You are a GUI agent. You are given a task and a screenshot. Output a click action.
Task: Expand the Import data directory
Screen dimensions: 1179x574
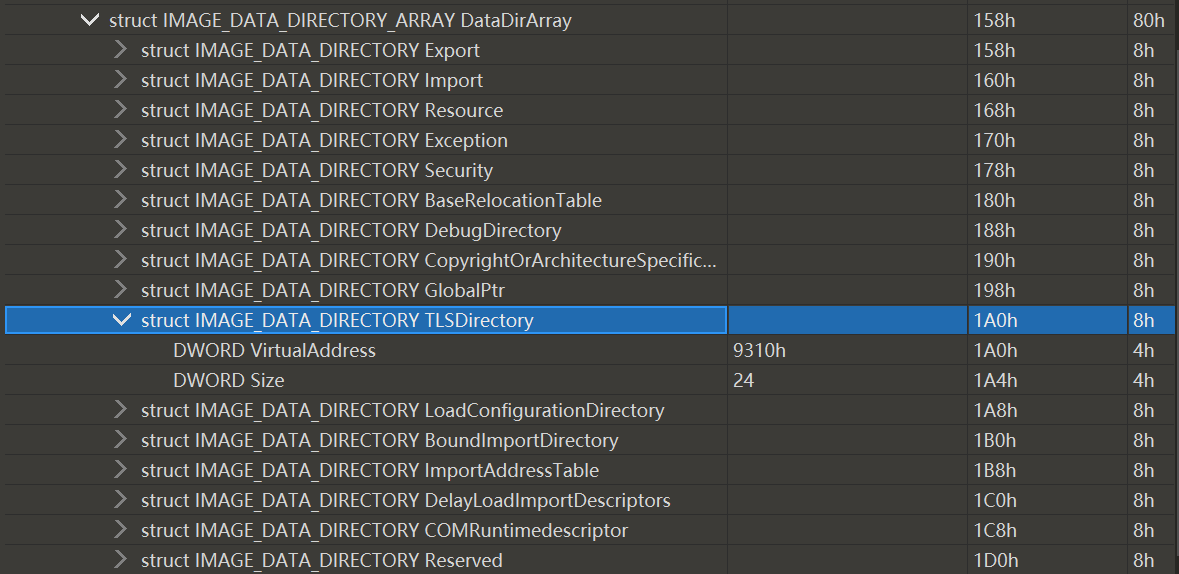120,80
